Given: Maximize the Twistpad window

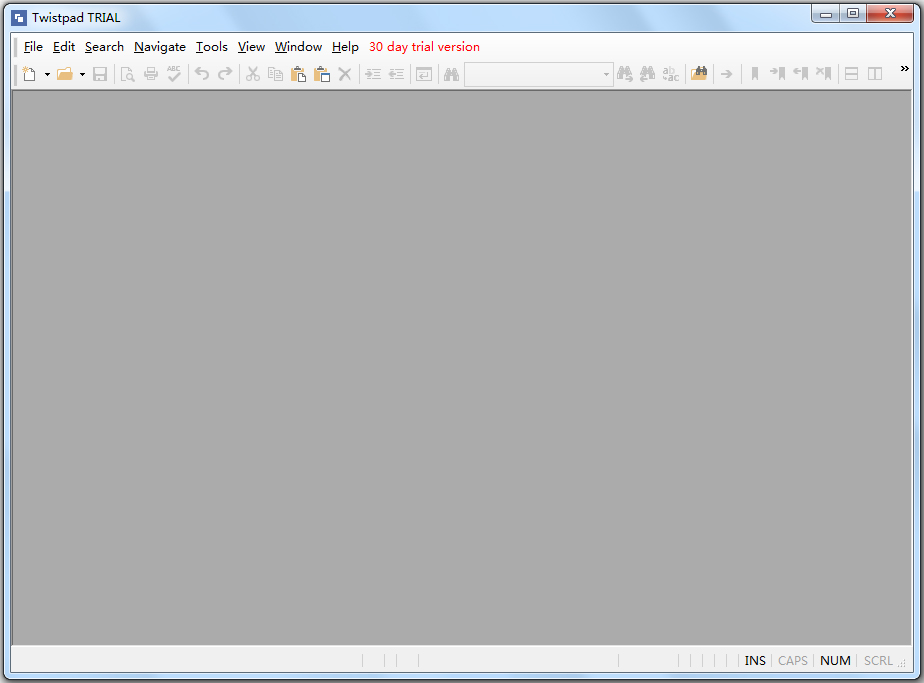Looking at the screenshot, I should pos(853,14).
